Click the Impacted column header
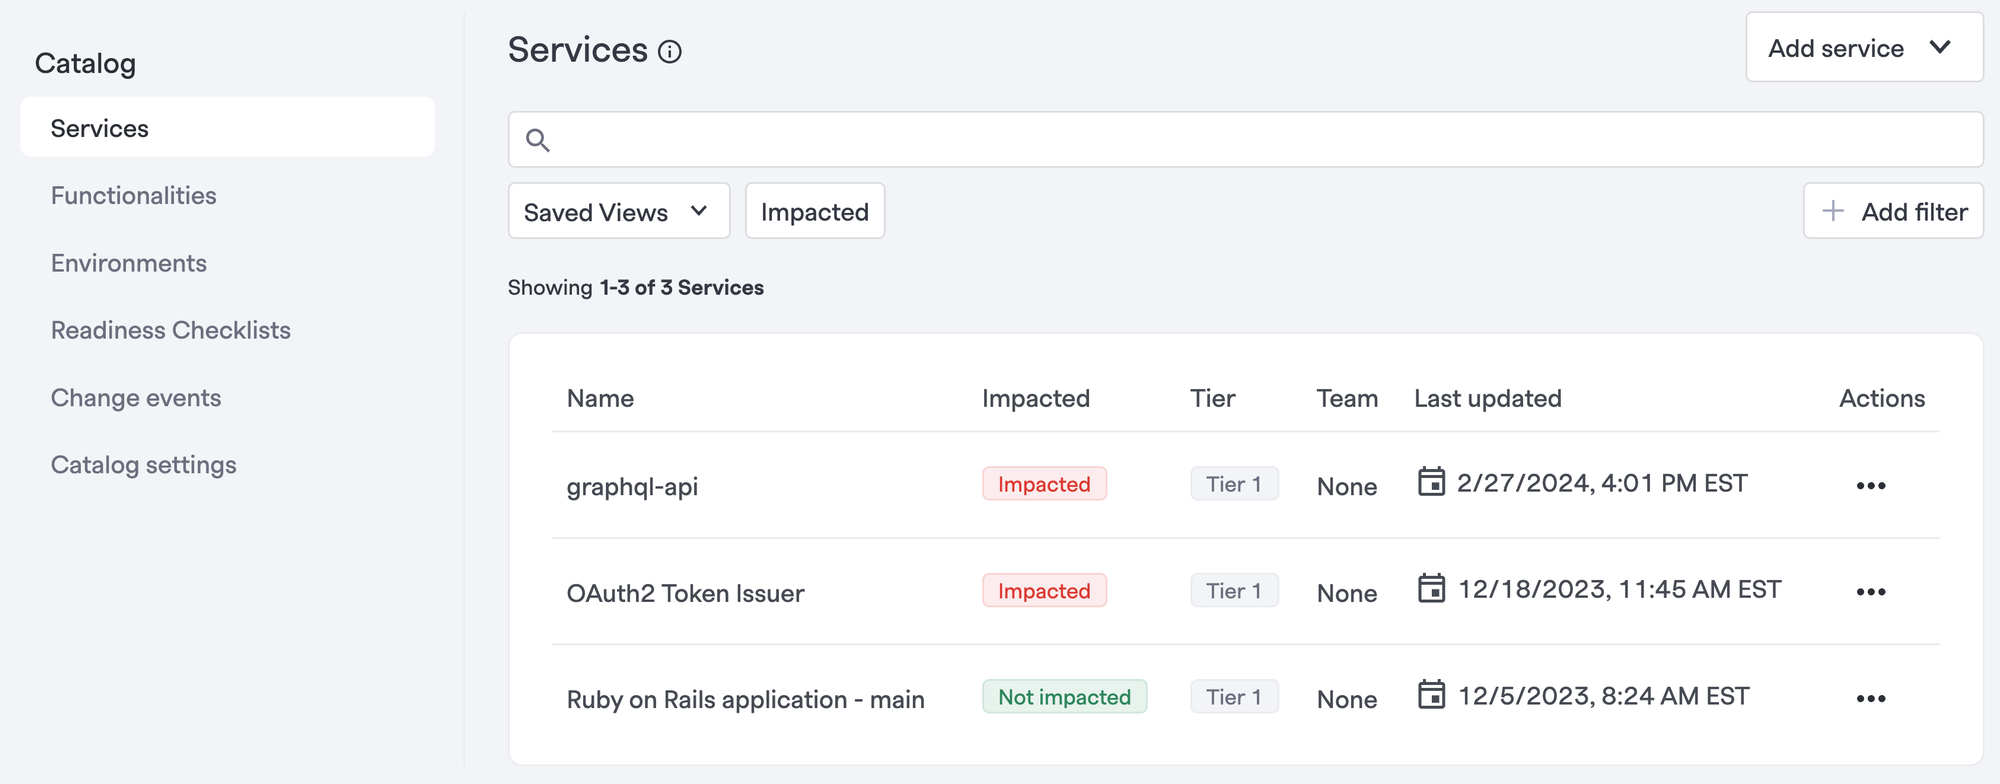Image resolution: width=2000 pixels, height=784 pixels. click(x=1036, y=398)
